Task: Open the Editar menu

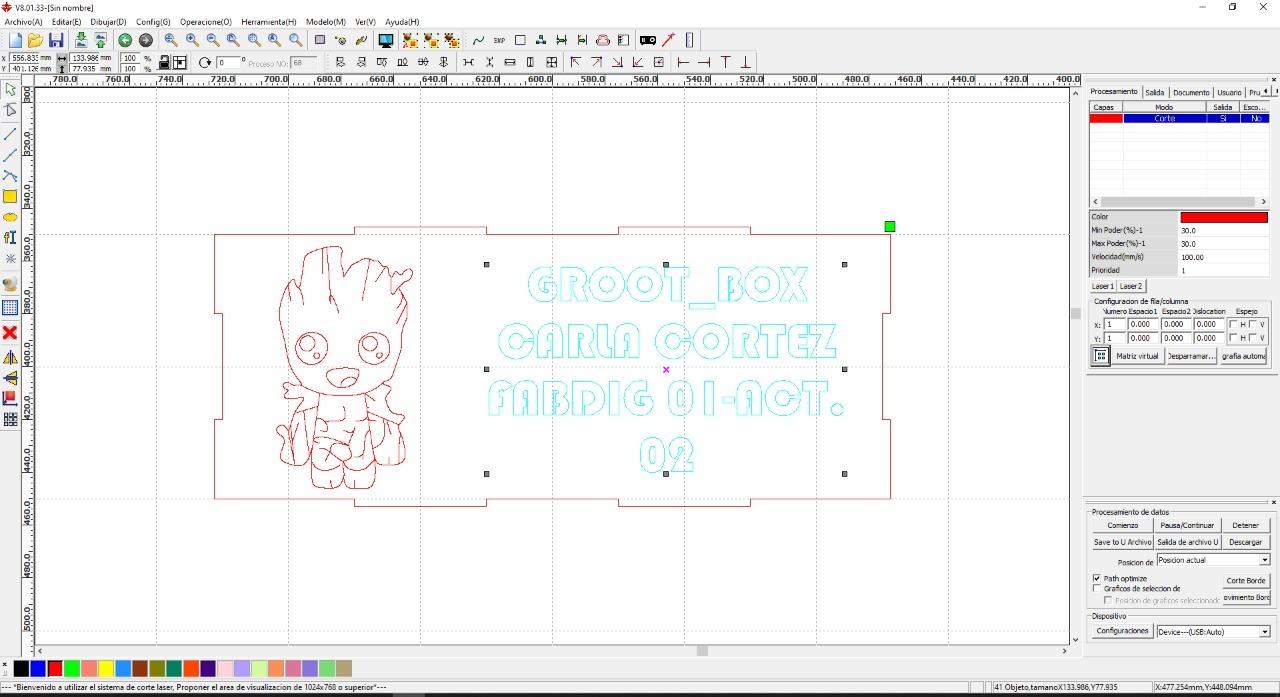Action: click(66, 21)
